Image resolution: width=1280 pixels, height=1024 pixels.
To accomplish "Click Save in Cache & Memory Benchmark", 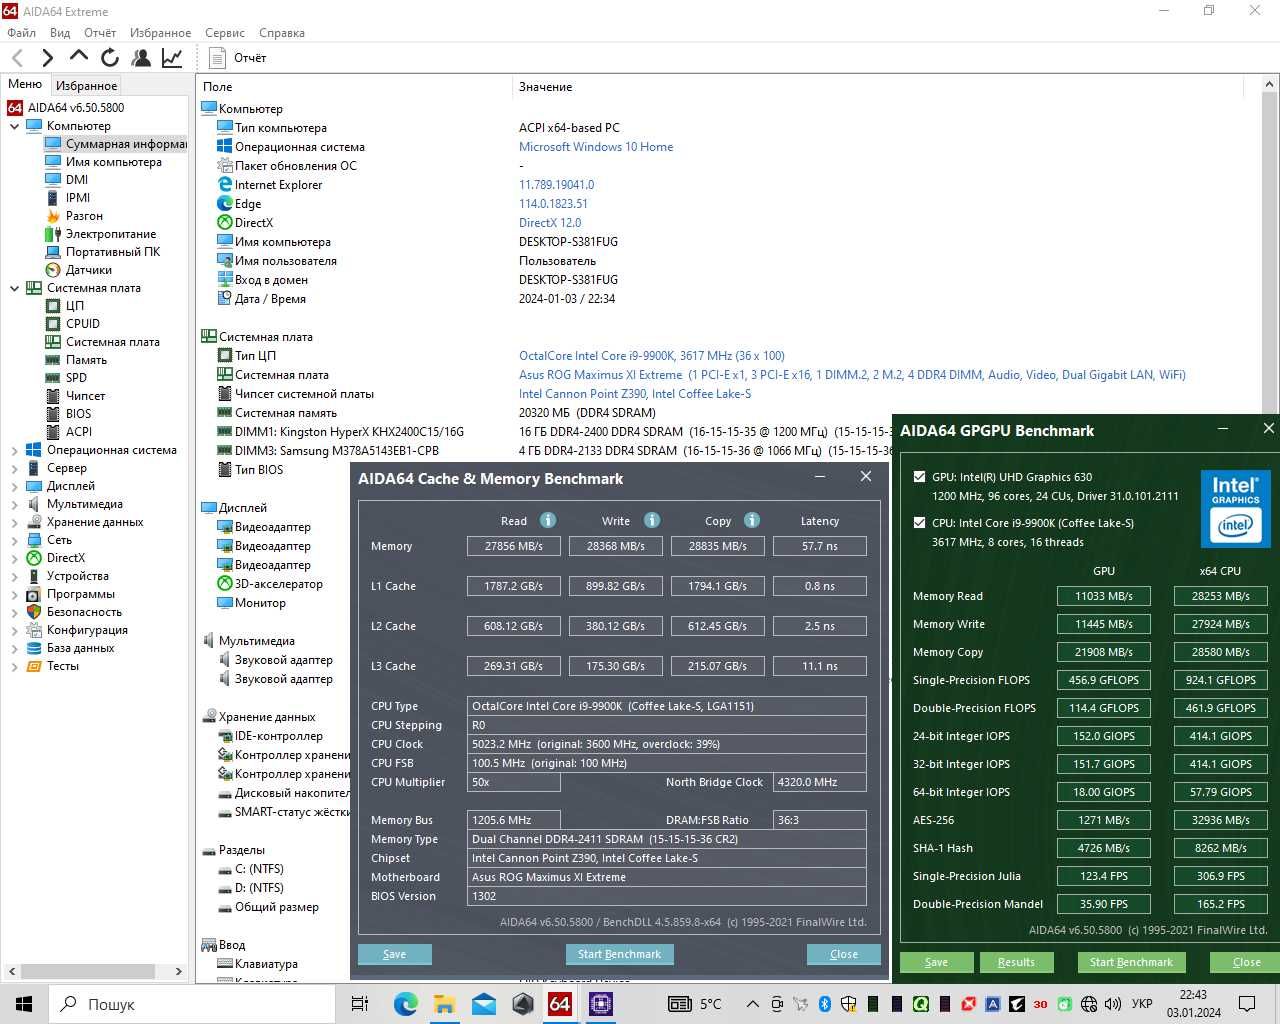I will 394,954.
